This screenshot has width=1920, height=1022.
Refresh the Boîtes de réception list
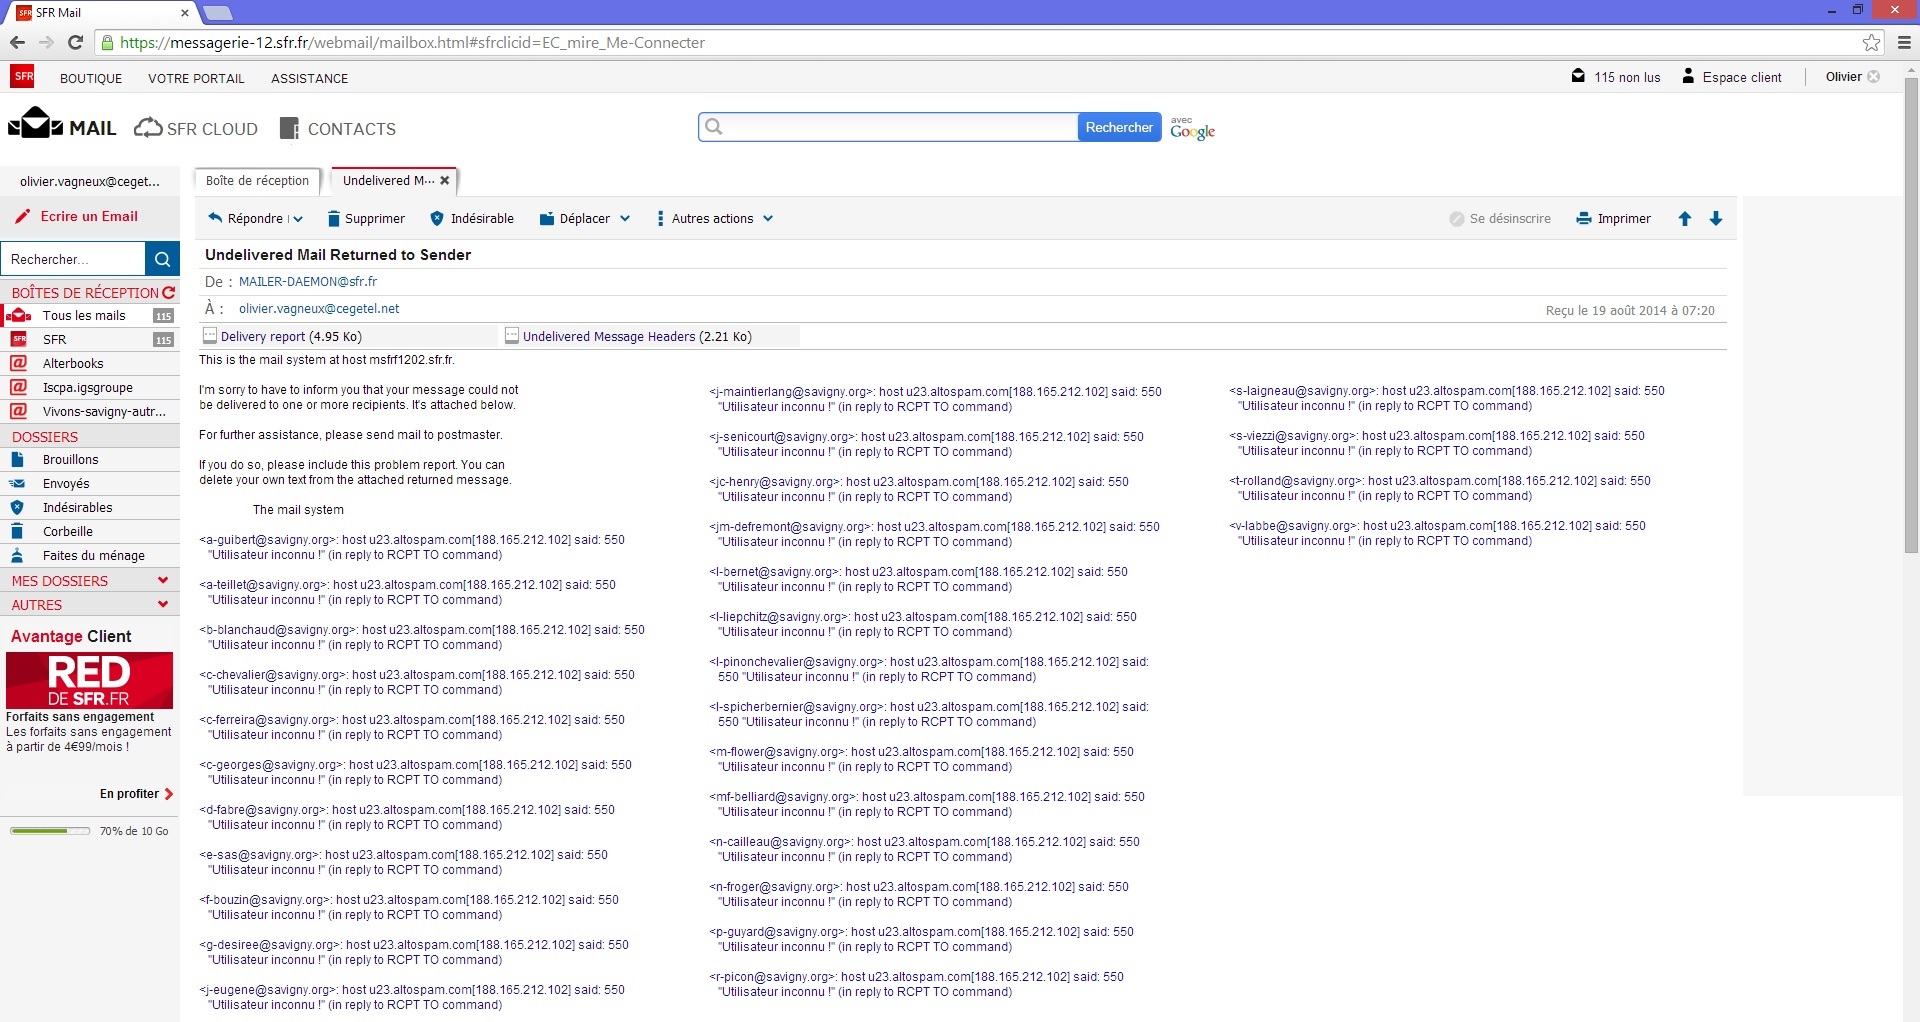pos(169,293)
